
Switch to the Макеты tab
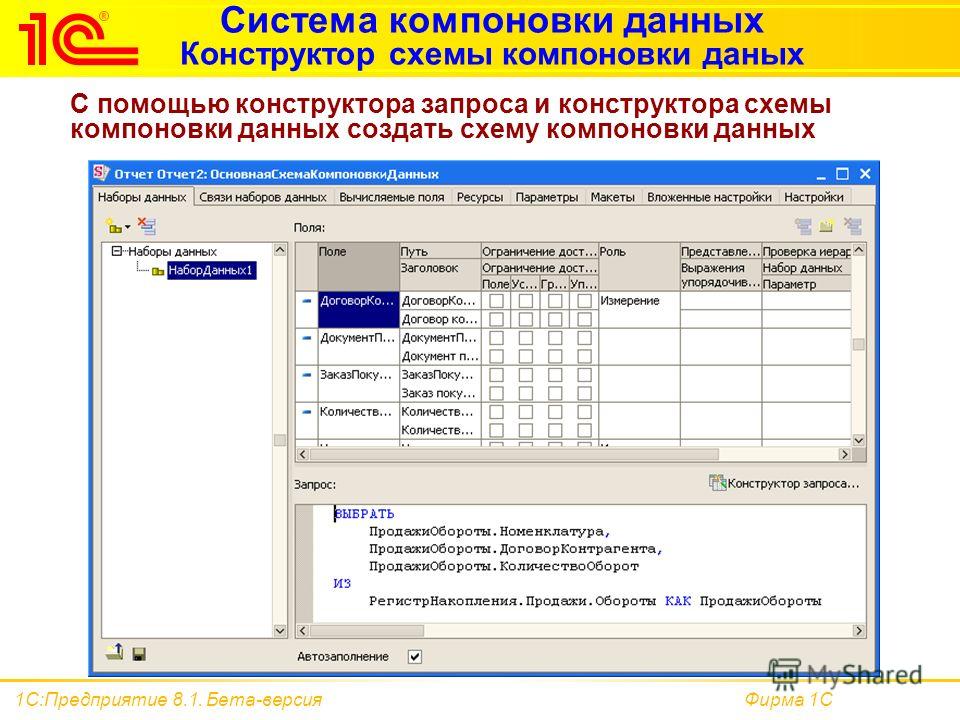pyautogui.click(x=612, y=197)
